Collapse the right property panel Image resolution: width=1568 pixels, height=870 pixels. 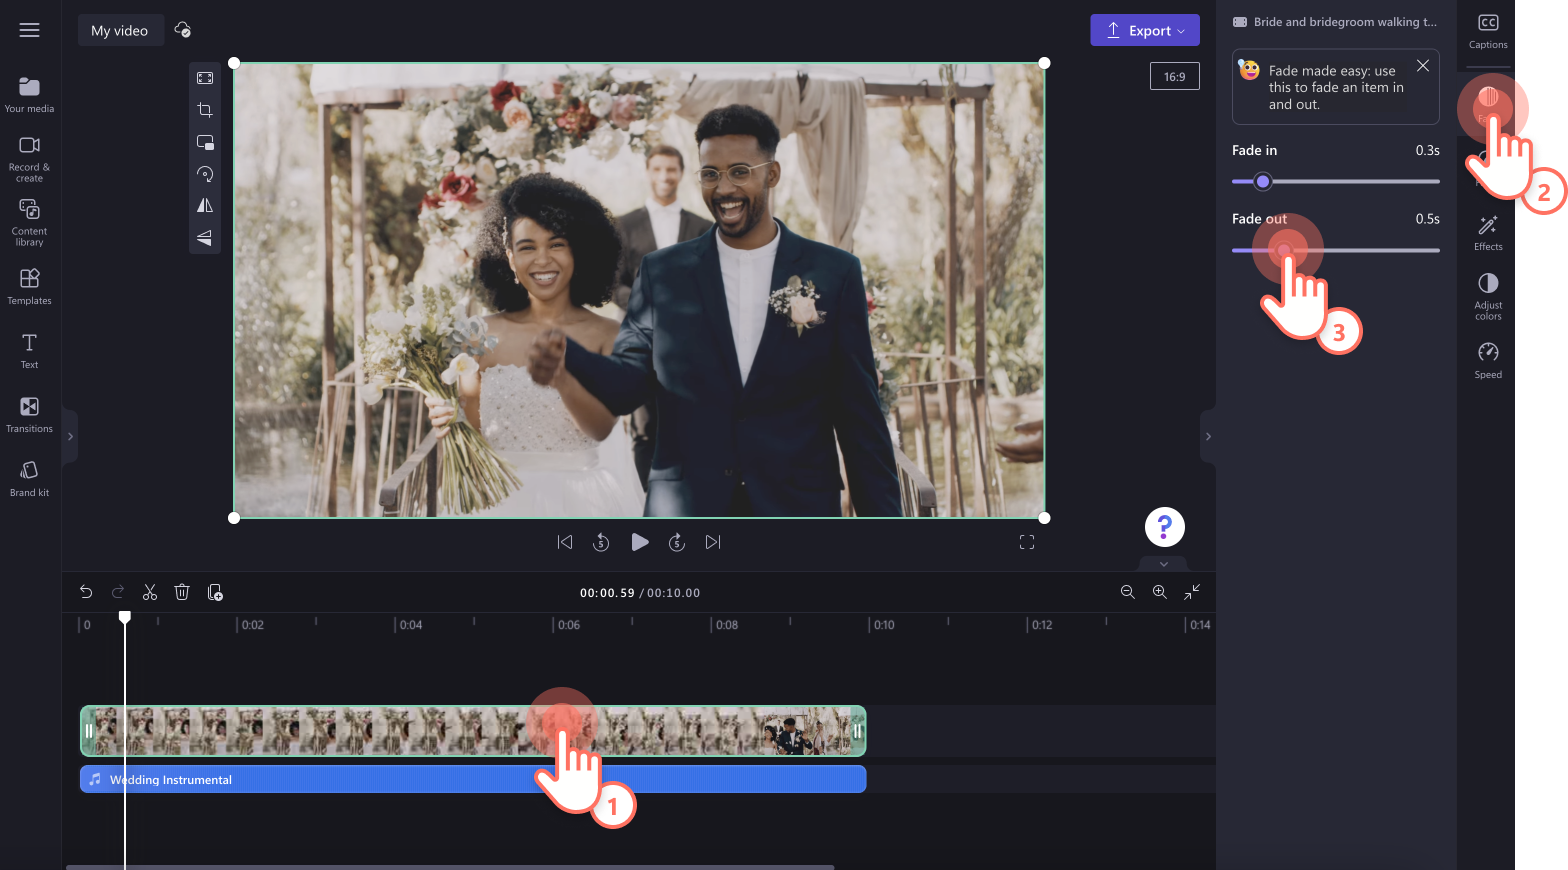[x=1208, y=437]
